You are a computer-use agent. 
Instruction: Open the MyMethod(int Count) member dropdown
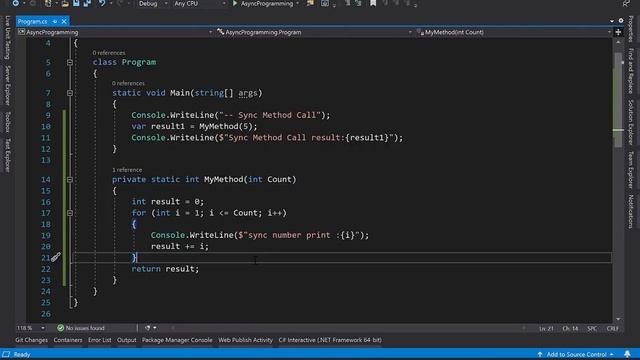[513, 32]
